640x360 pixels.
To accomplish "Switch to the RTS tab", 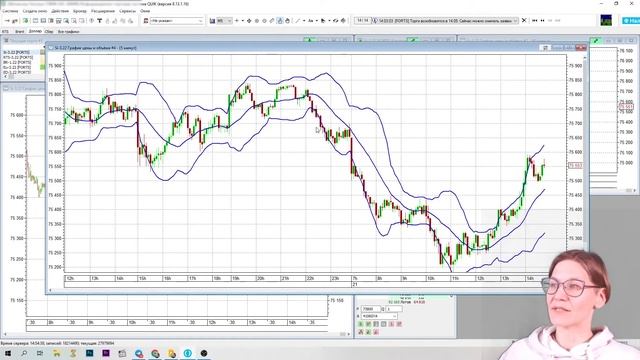I will (5, 31).
